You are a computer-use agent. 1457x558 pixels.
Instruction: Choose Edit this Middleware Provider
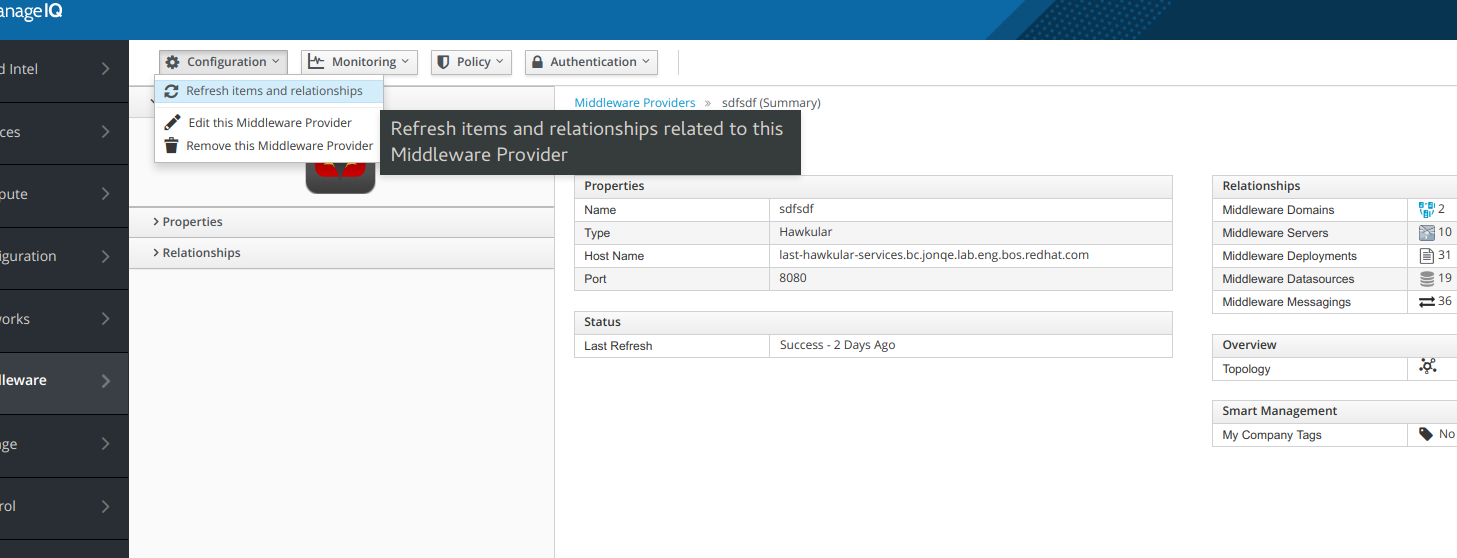[269, 123]
